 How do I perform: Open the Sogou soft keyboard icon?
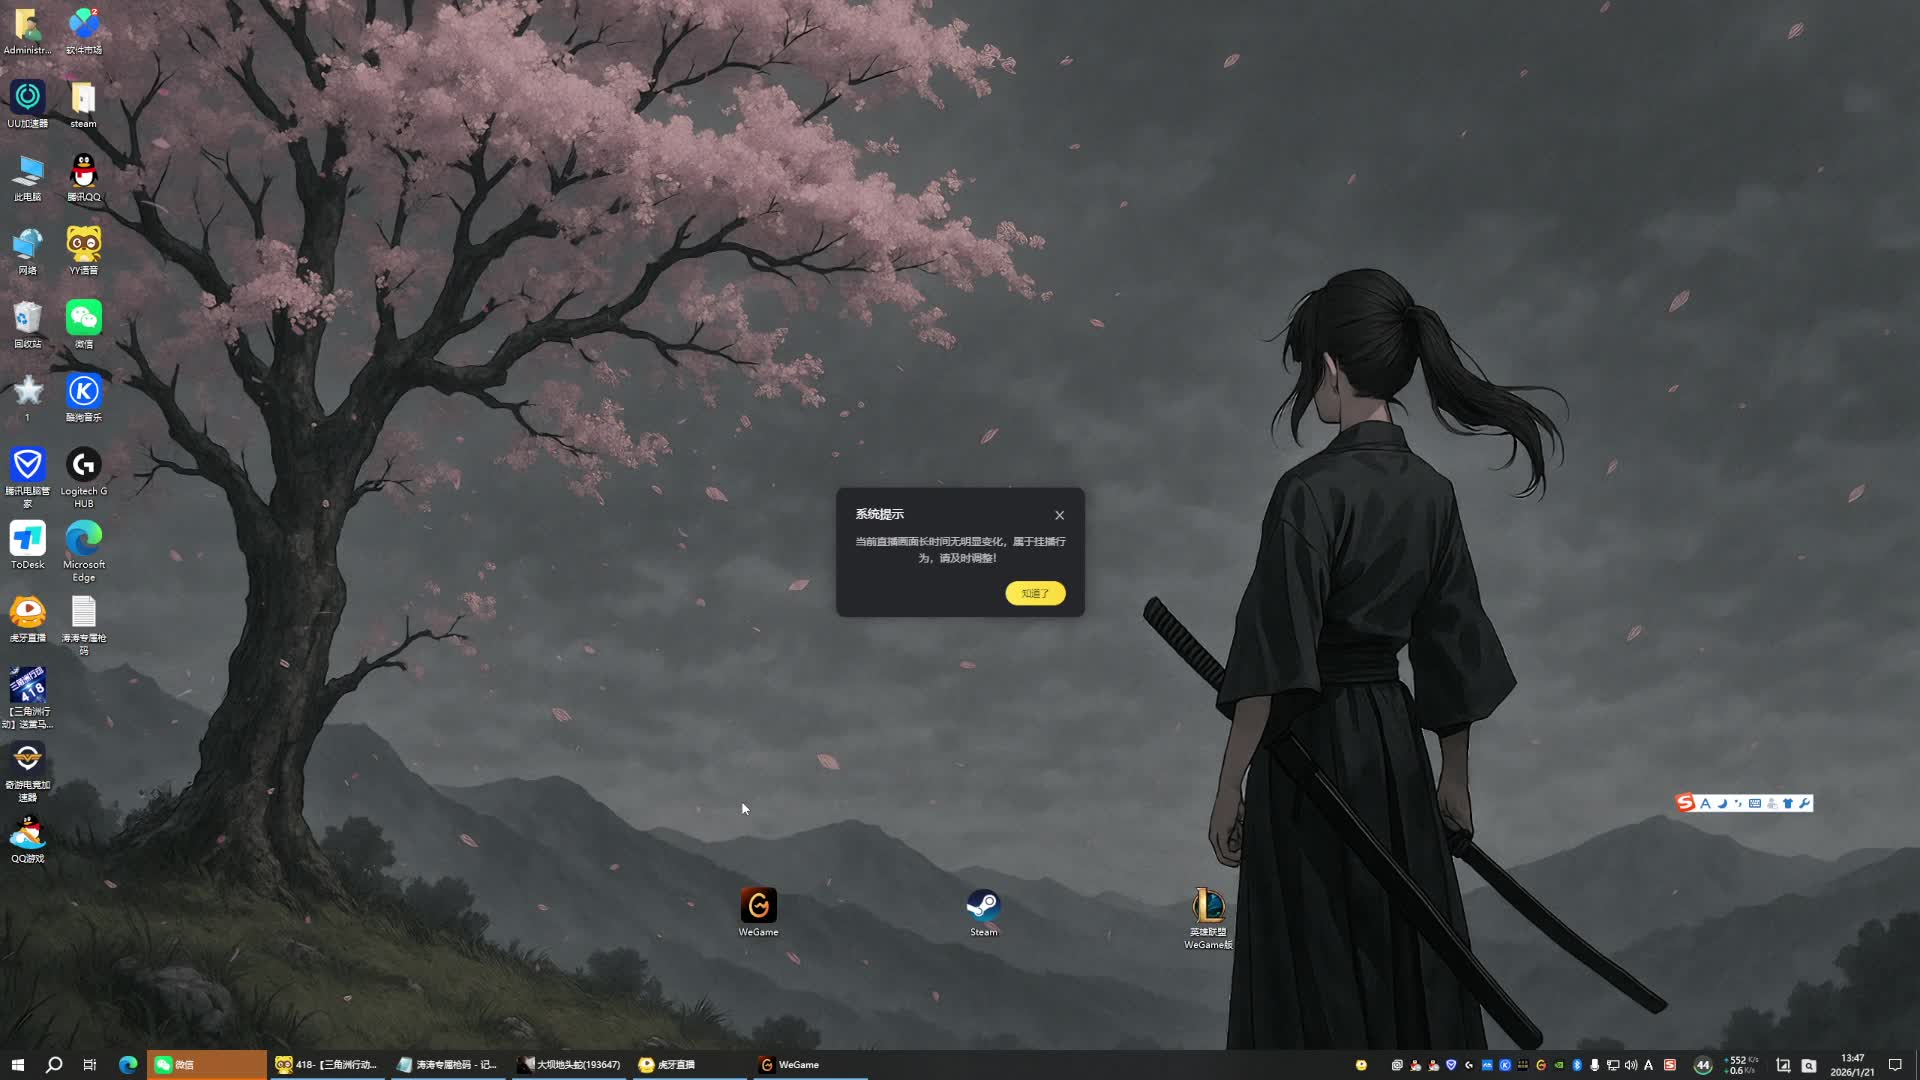[x=1755, y=803]
